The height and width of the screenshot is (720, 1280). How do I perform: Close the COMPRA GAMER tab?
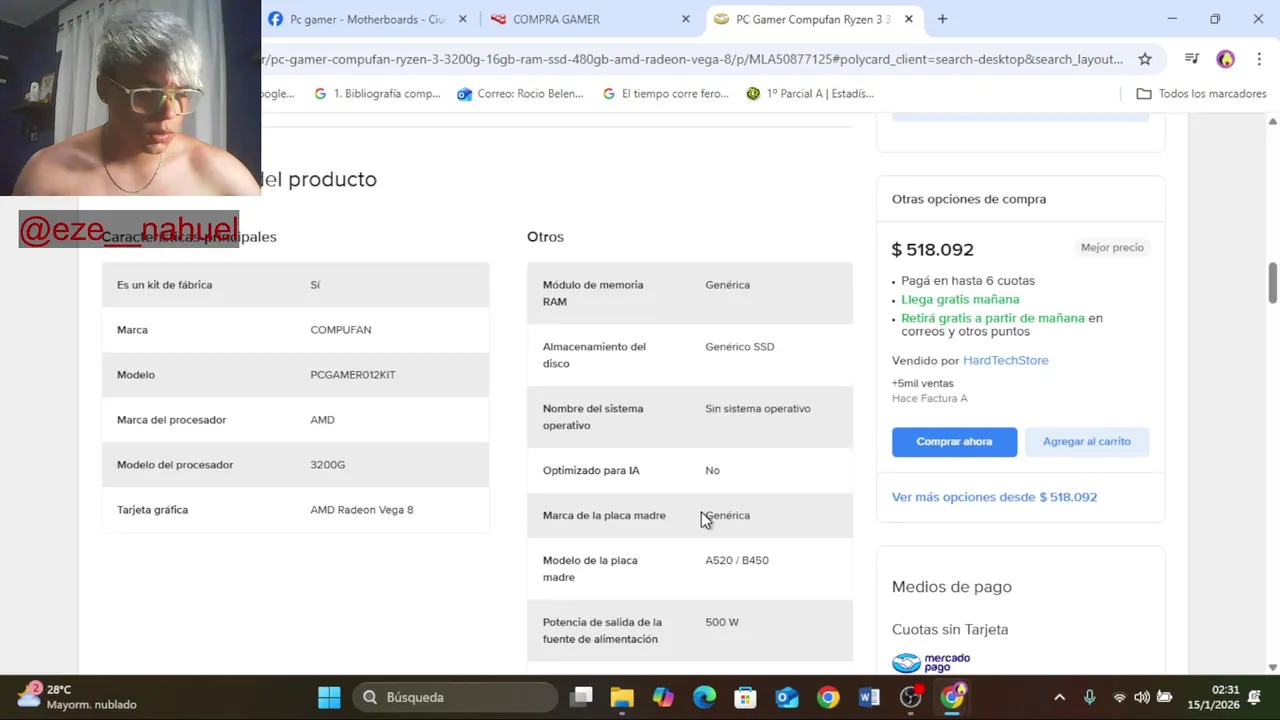[x=686, y=19]
